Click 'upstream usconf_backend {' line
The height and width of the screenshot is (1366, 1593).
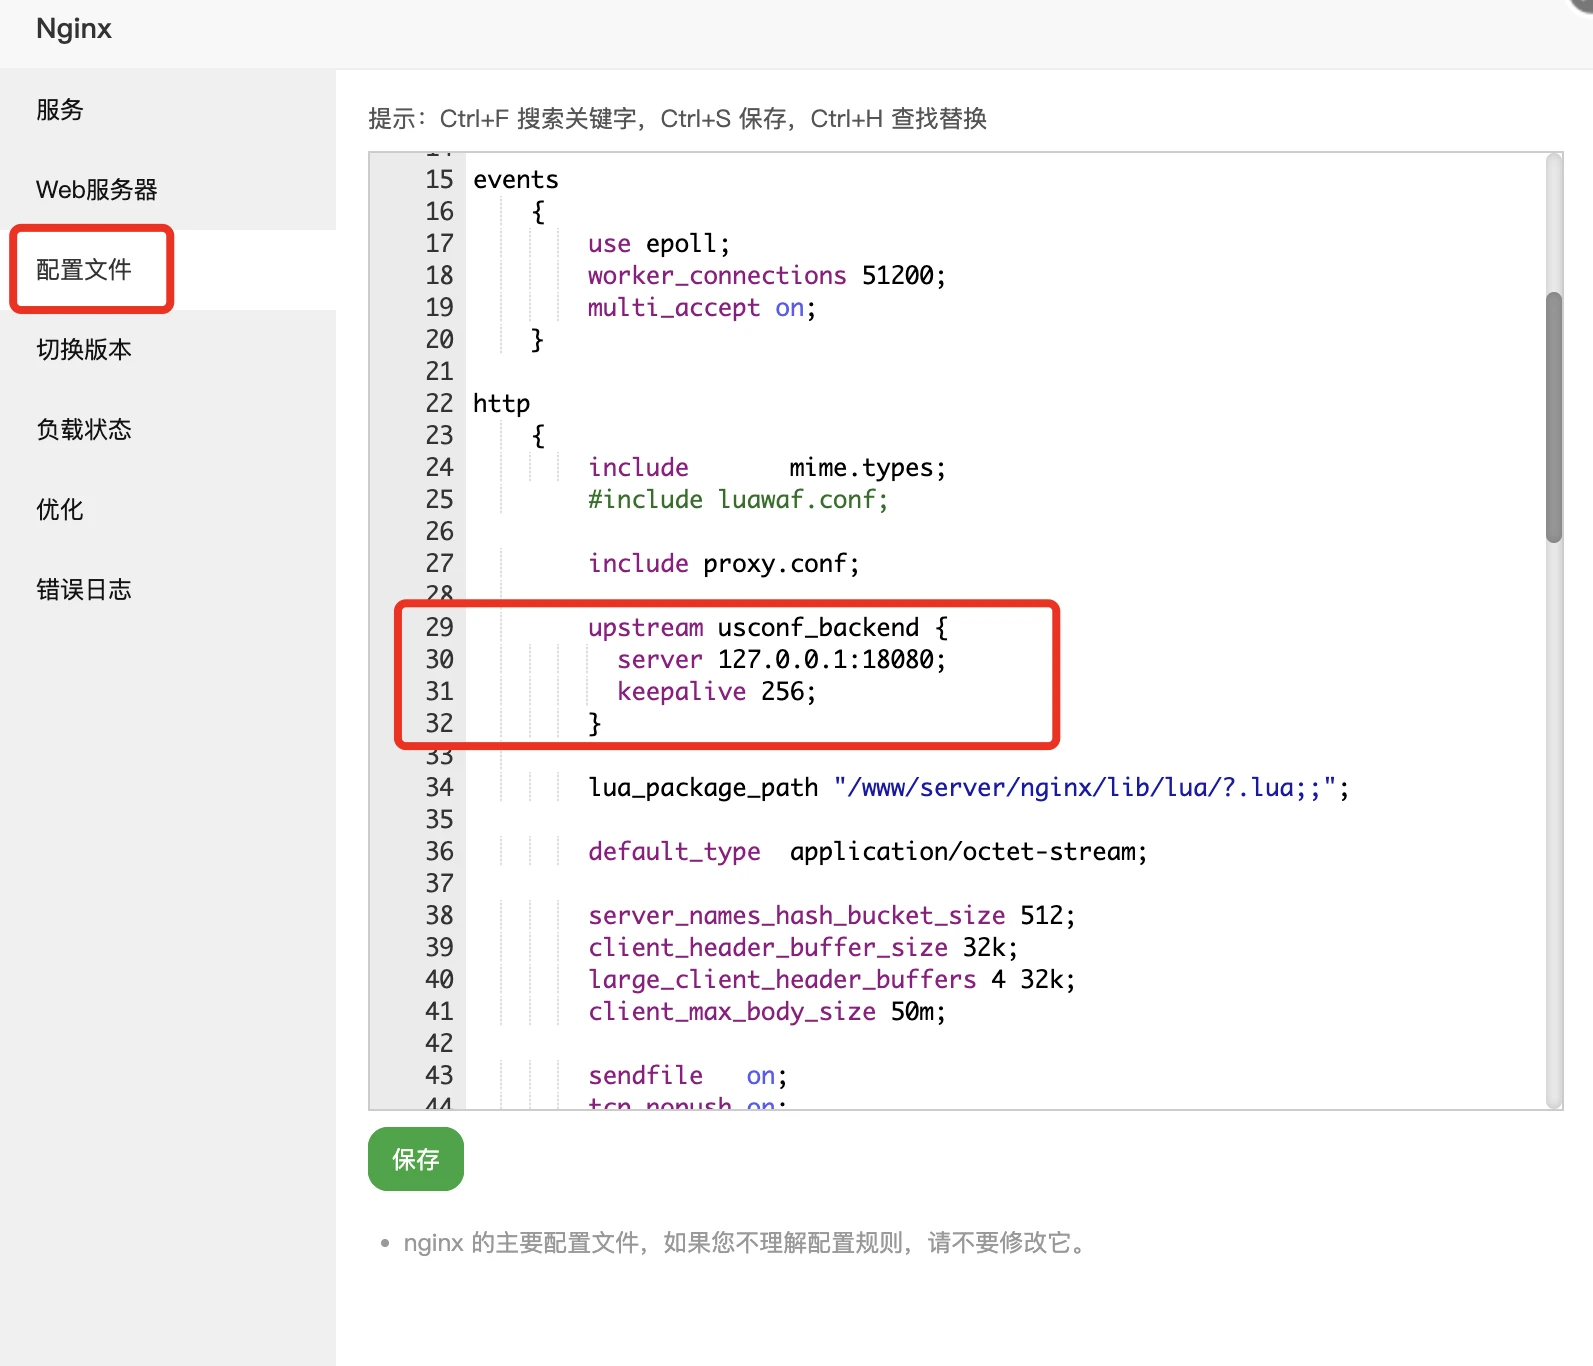point(768,628)
